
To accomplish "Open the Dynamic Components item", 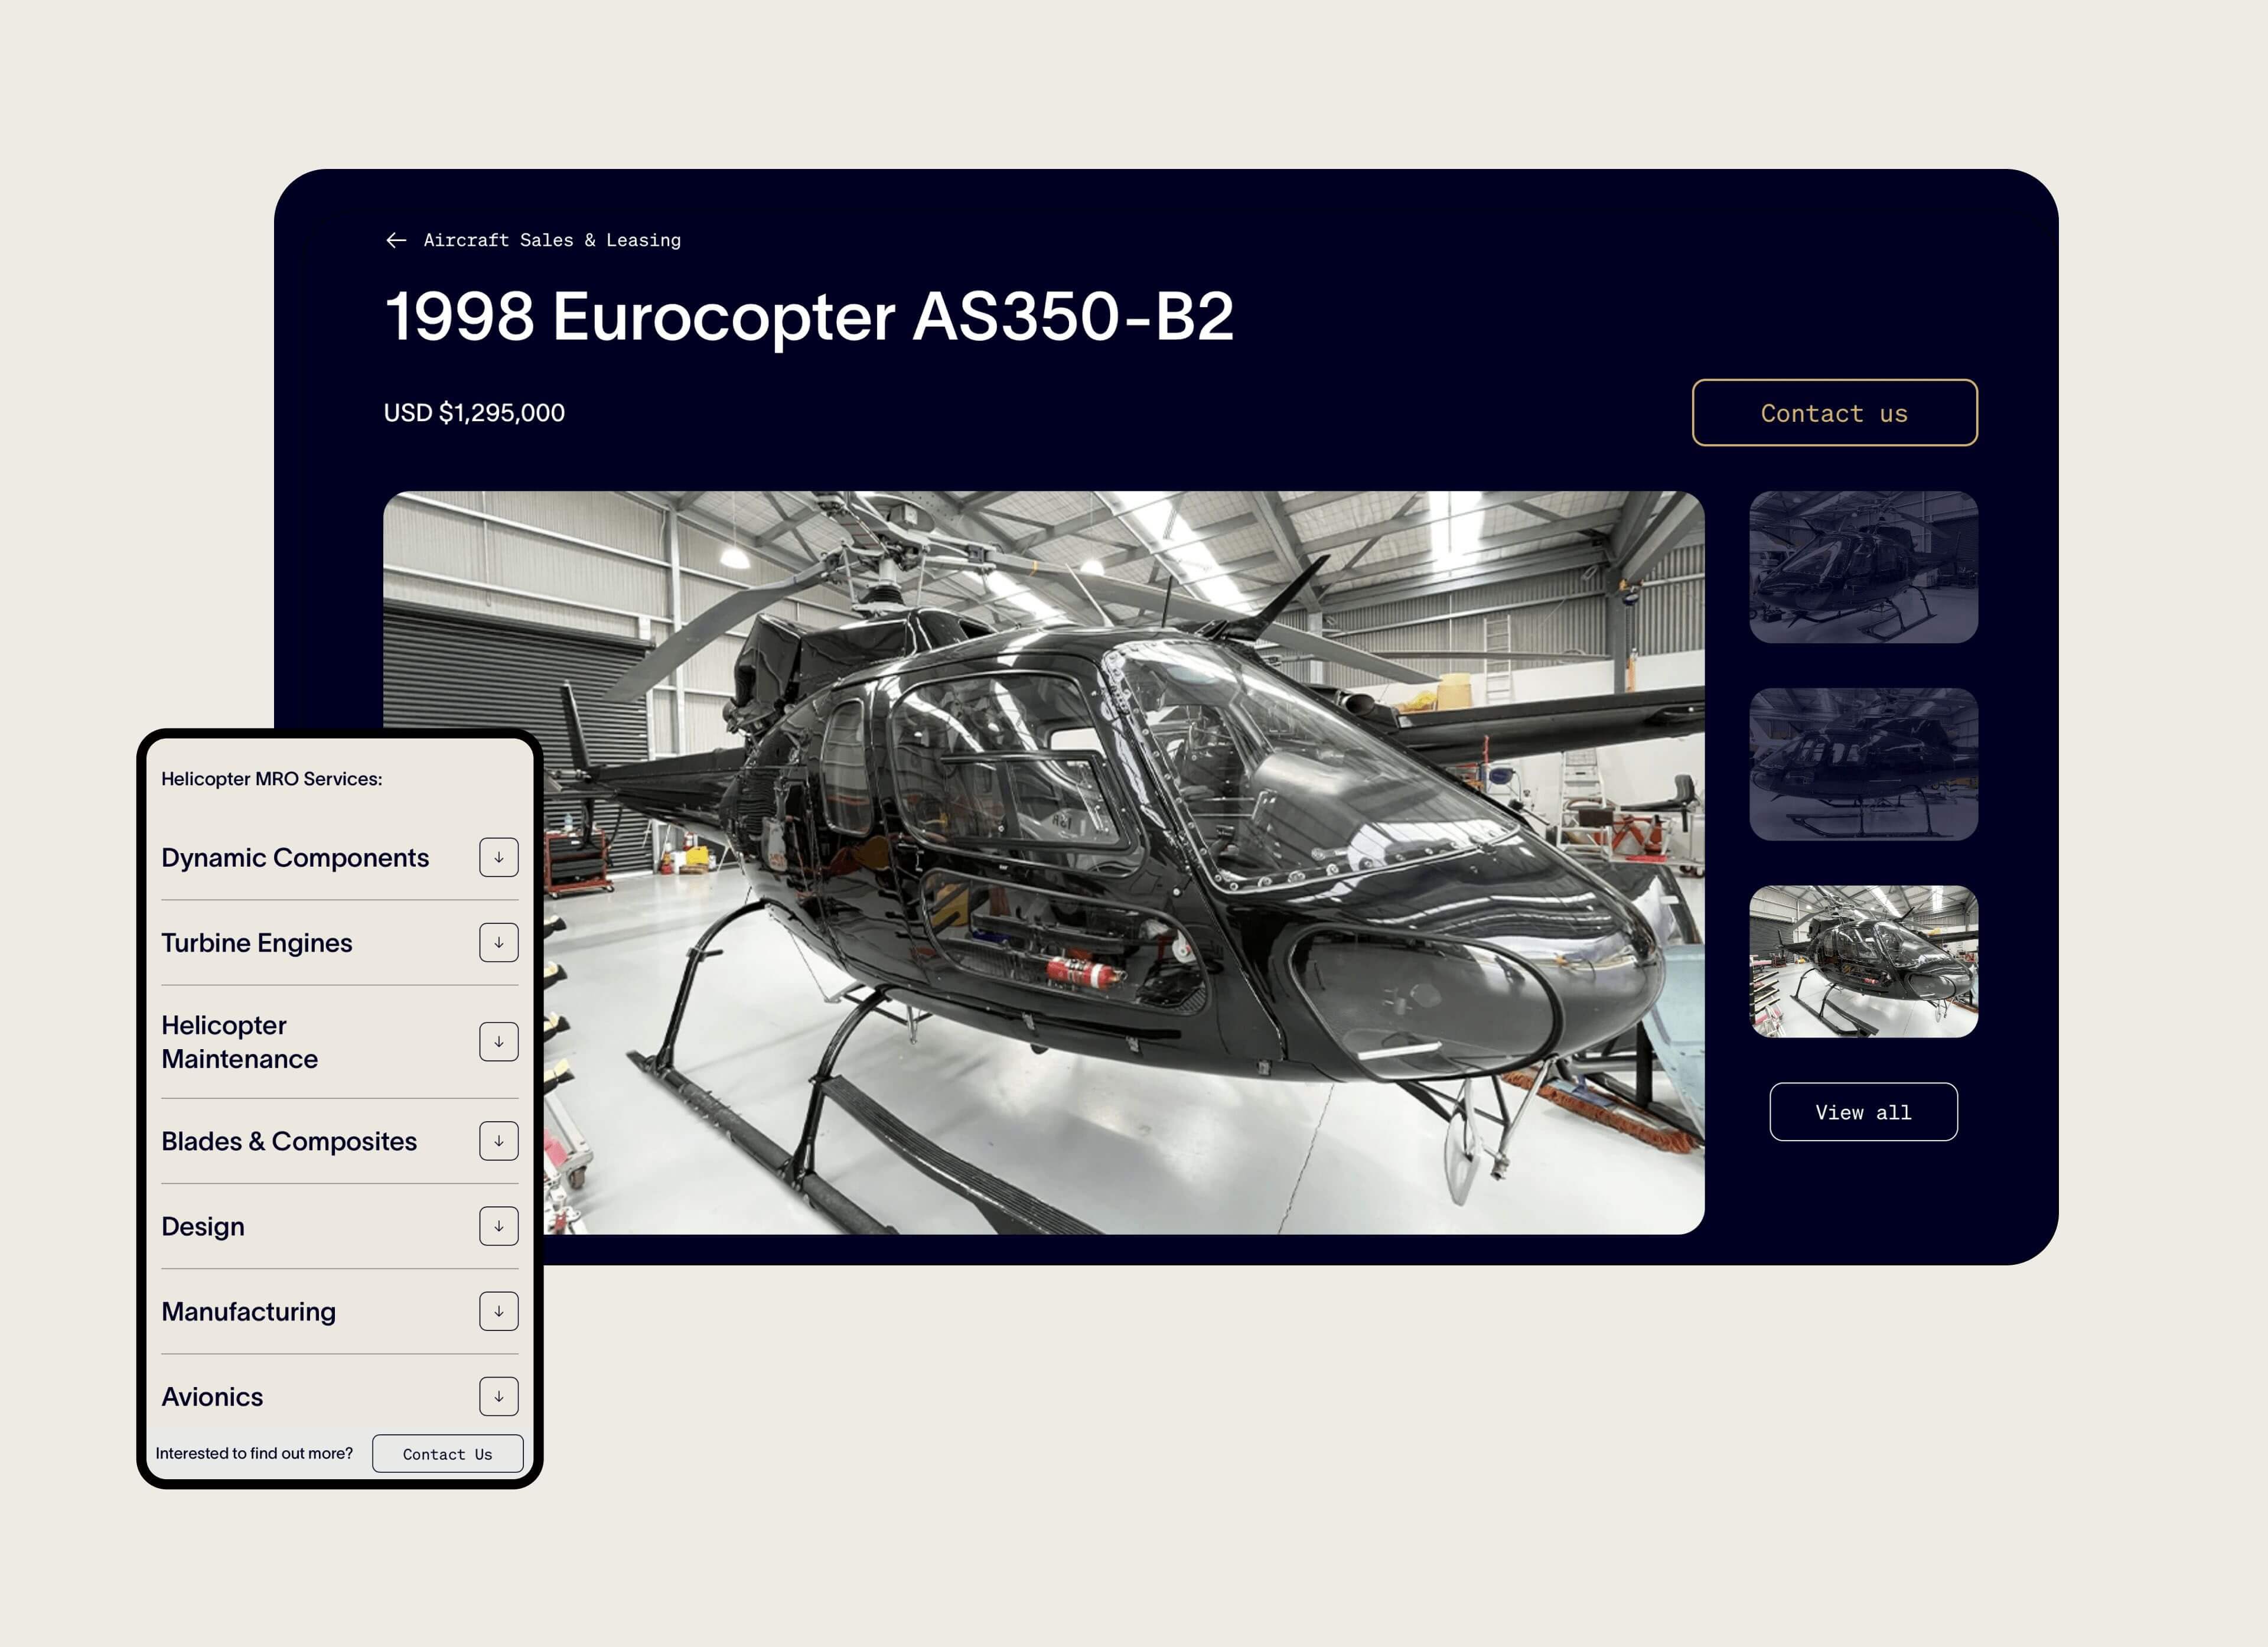I will pyautogui.click(x=295, y=858).
